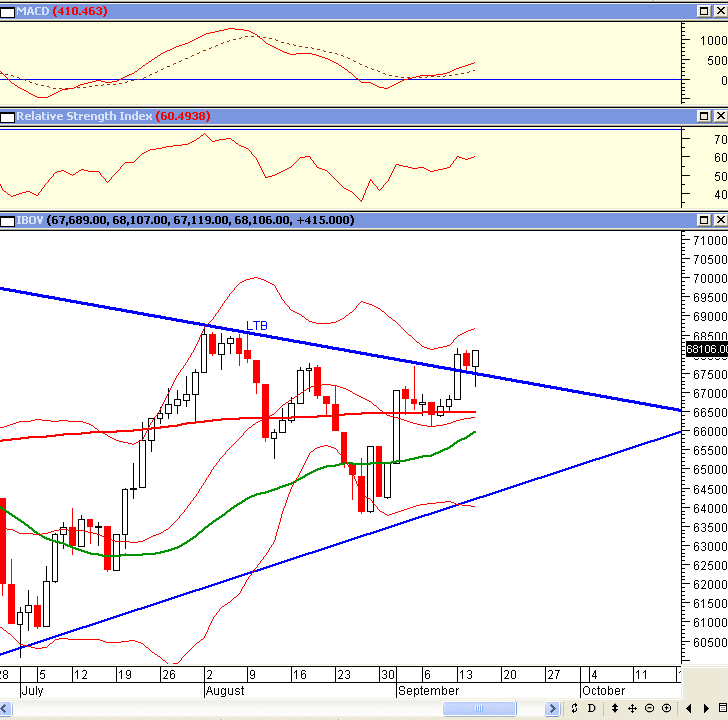Click the July month label

[32, 691]
